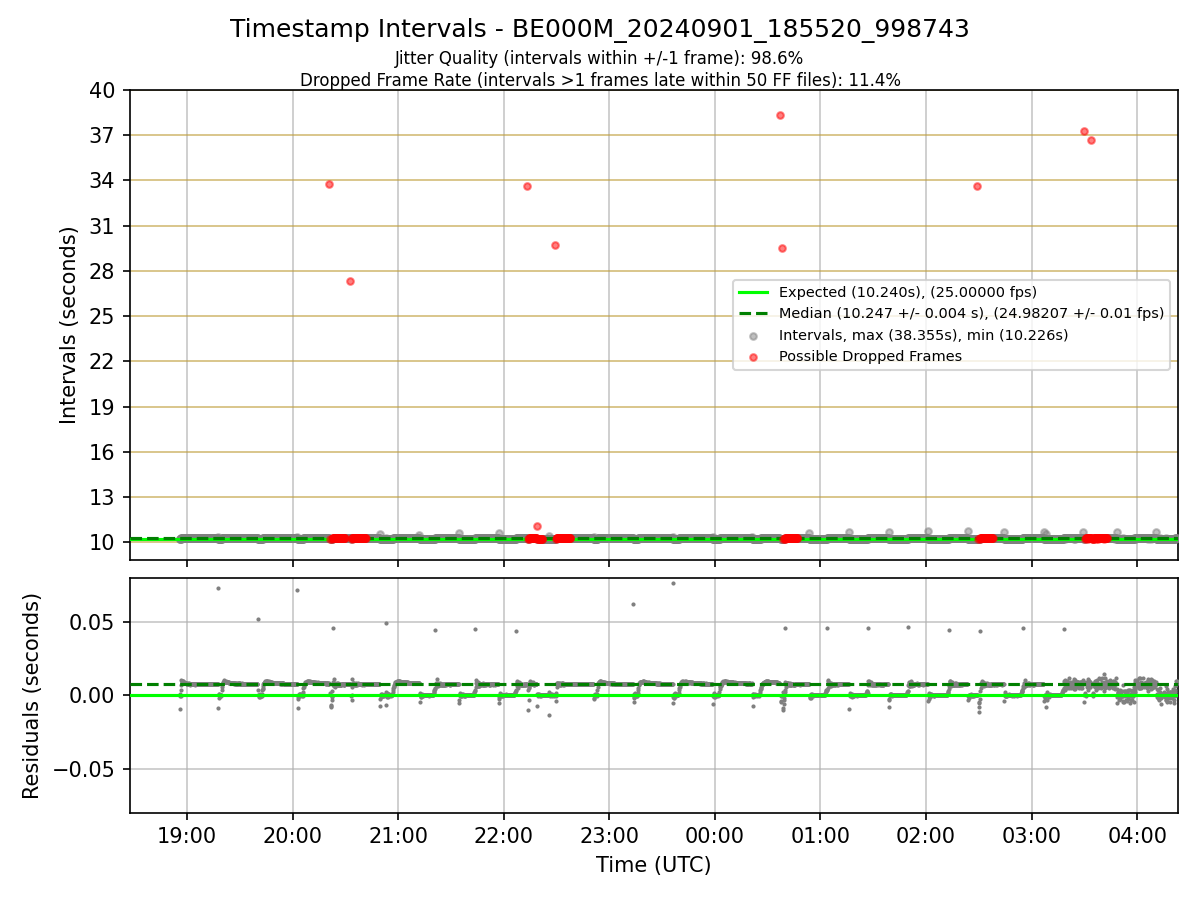The width and height of the screenshot is (1200, 900).
Task: Click the '19' tick on the intervals axis
Action: [104, 407]
